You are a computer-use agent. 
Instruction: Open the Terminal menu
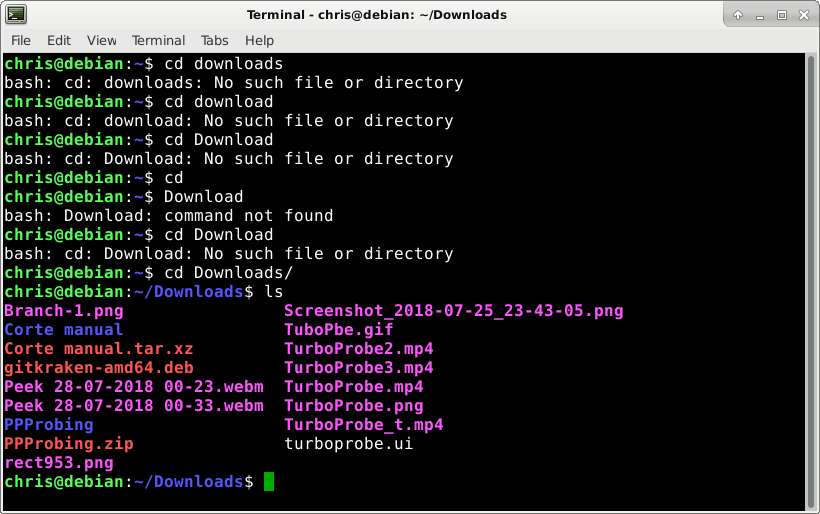158,40
